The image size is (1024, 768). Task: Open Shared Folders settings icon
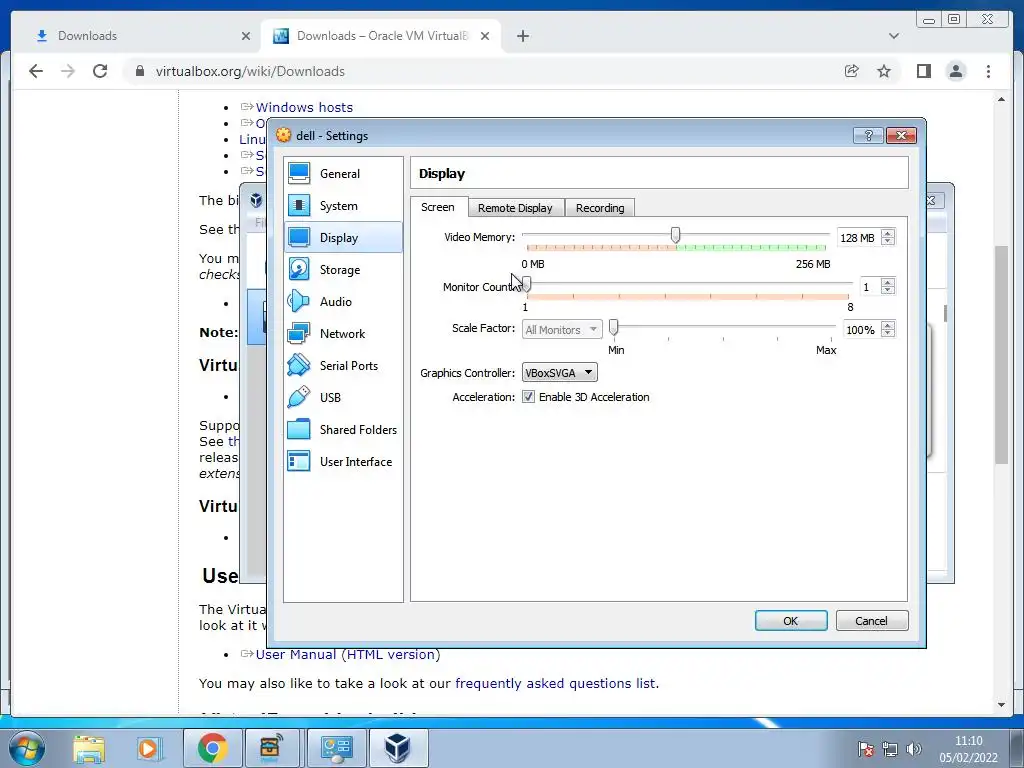[x=299, y=430]
